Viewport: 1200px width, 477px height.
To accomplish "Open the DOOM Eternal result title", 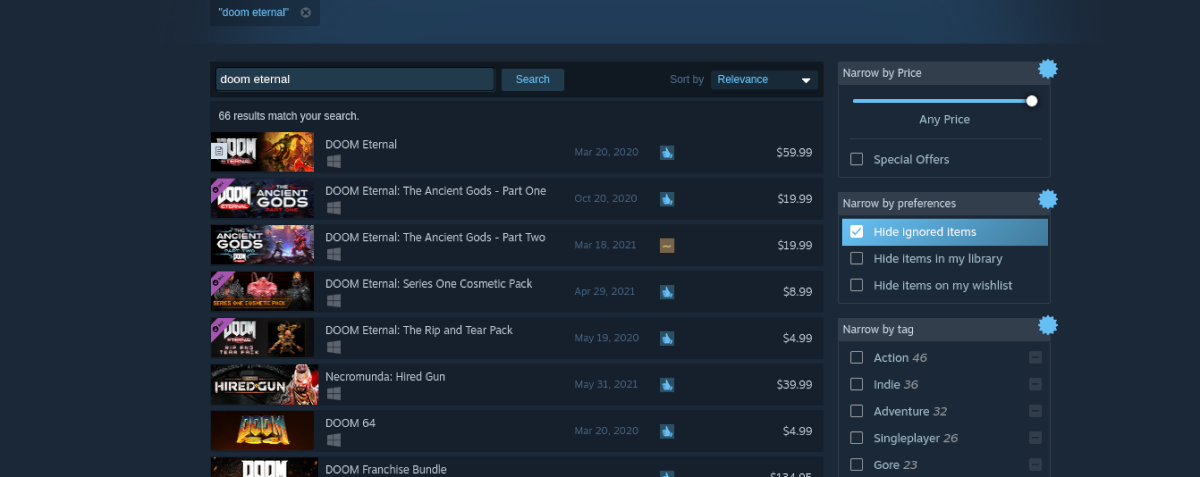I will [361, 145].
